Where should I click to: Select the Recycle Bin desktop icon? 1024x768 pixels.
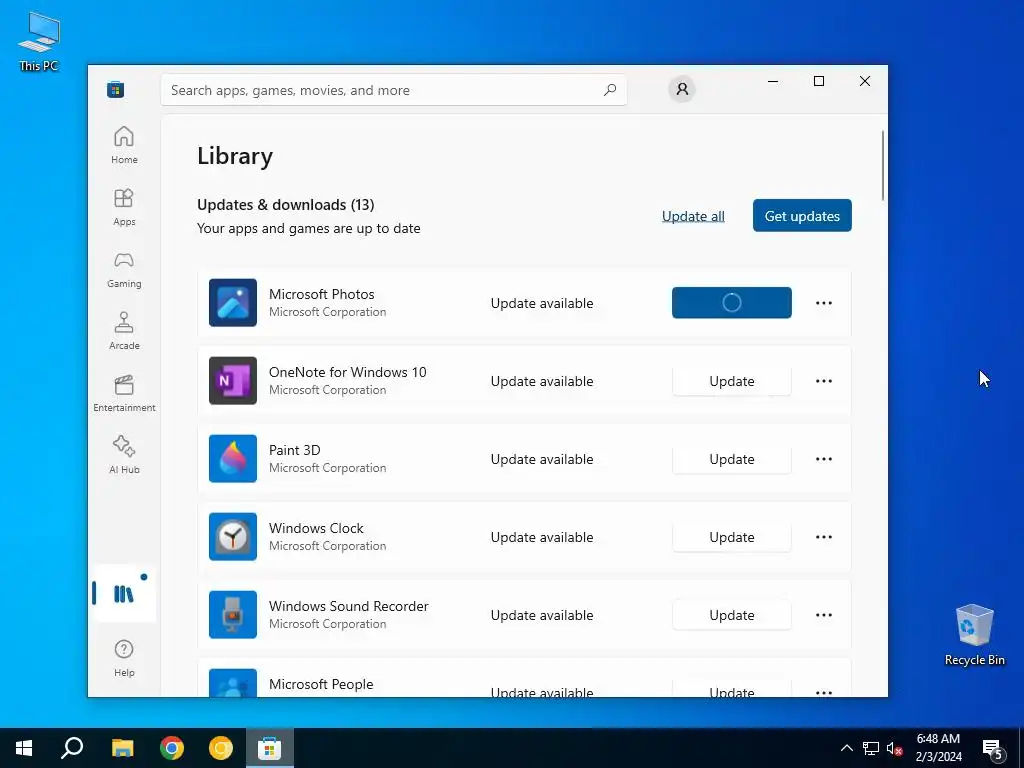point(974,635)
